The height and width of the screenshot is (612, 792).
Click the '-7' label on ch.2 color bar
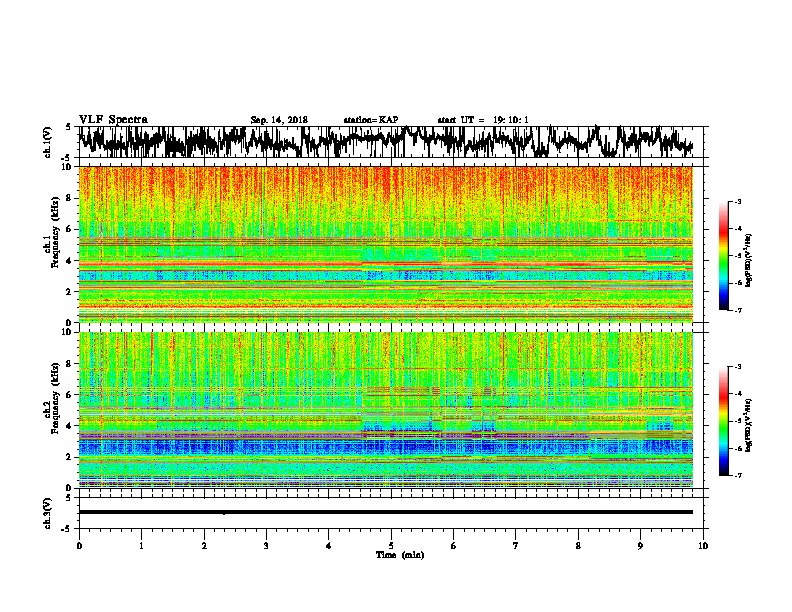tap(737, 475)
